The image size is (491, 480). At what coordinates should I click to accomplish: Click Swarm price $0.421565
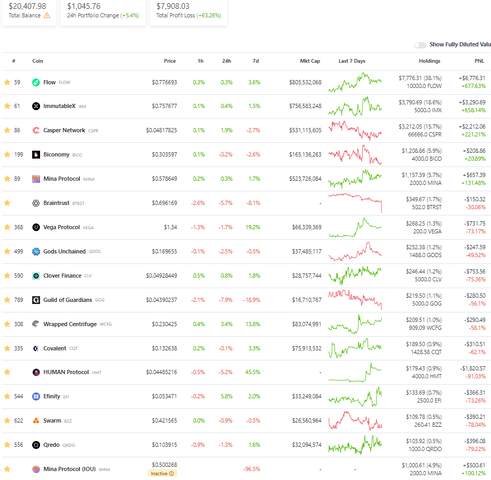pos(164,421)
